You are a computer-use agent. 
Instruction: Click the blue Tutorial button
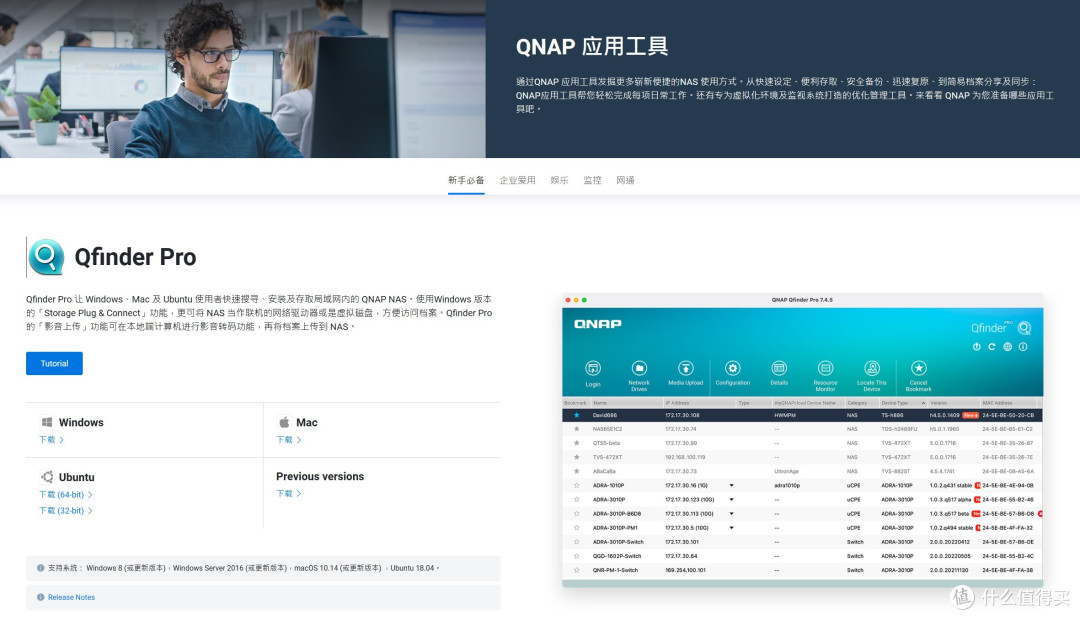tap(54, 364)
